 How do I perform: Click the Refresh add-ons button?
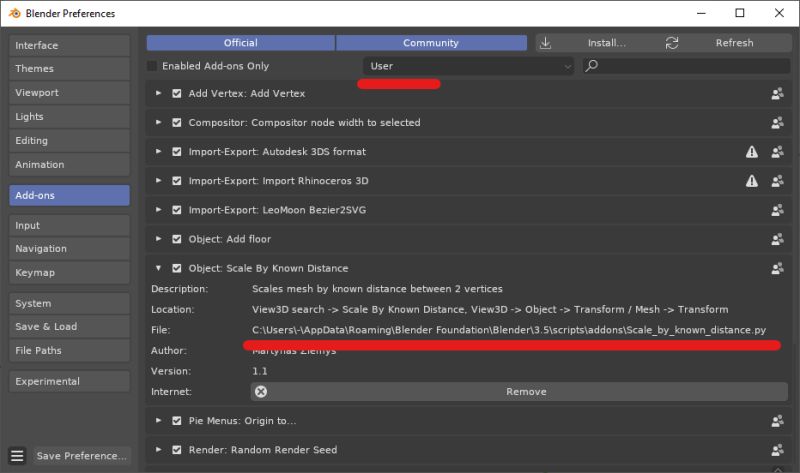coord(725,43)
